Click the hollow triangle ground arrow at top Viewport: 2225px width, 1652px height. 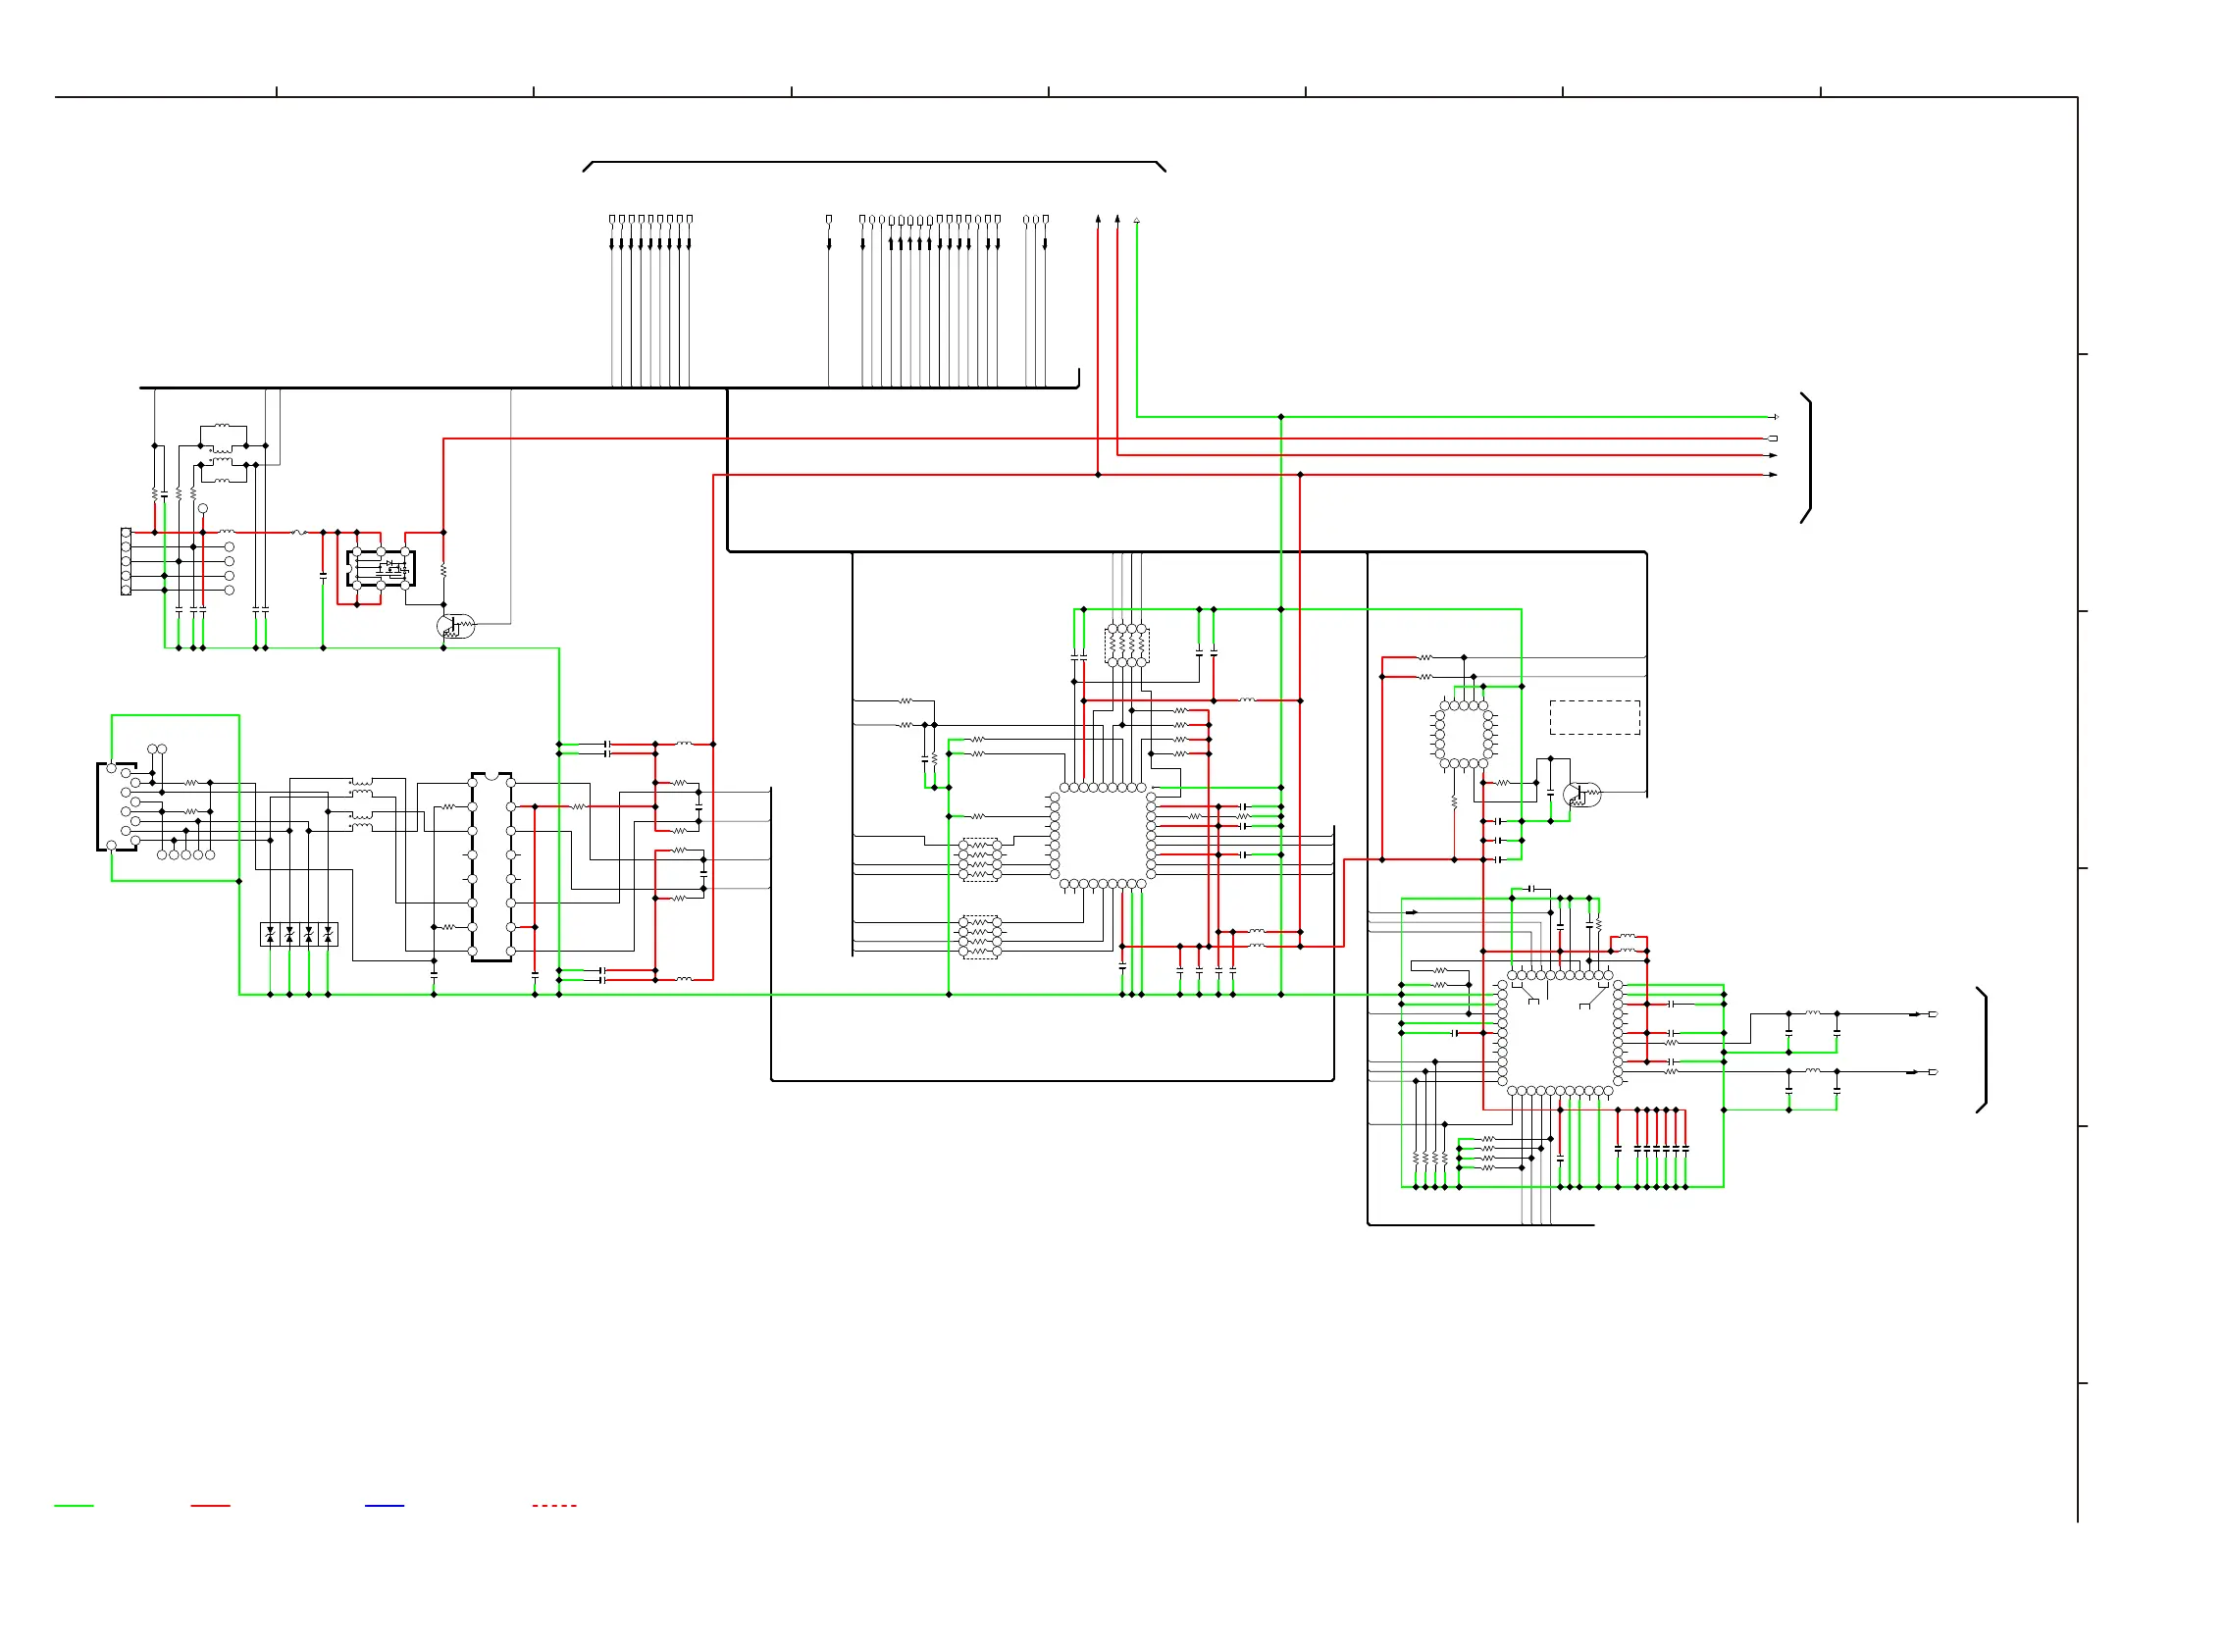click(1136, 220)
